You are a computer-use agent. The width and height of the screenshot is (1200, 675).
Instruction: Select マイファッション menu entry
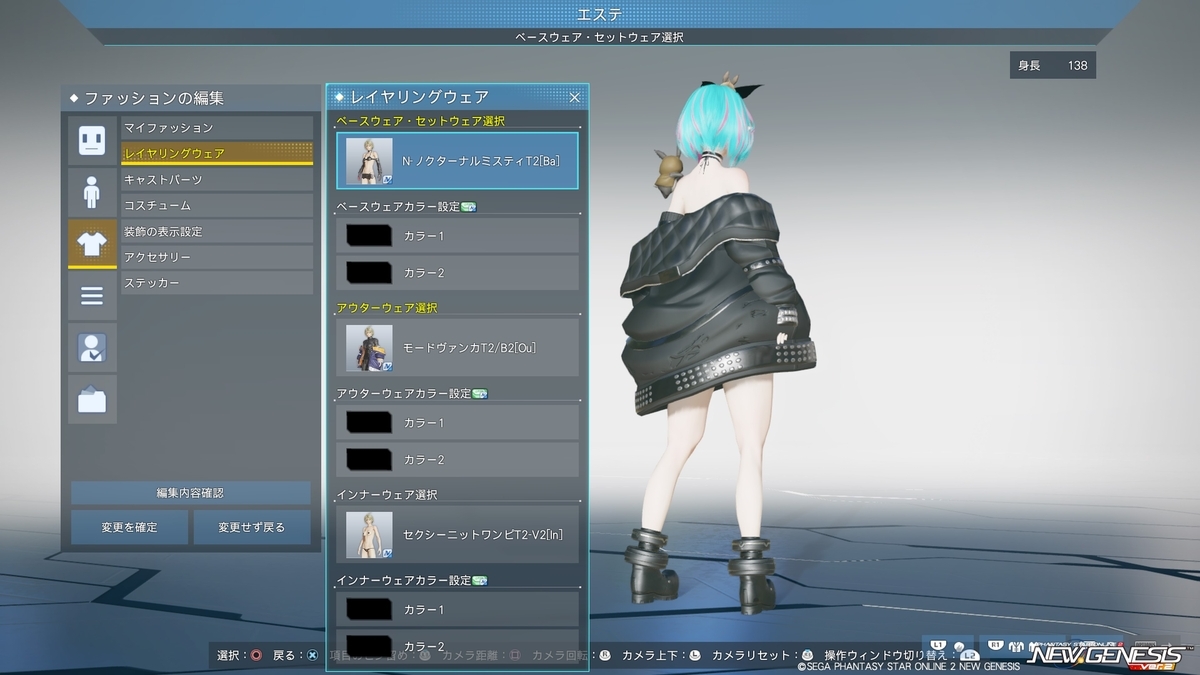click(217, 128)
